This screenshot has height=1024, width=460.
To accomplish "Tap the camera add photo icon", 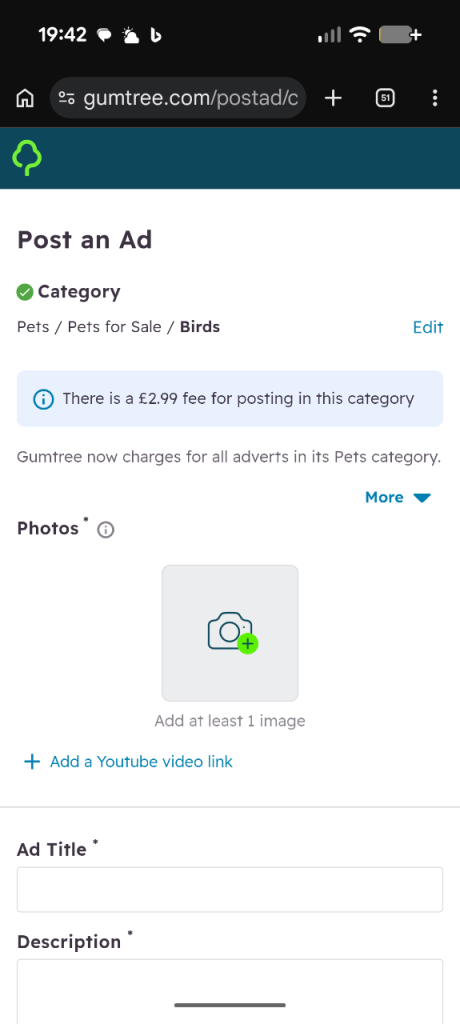I will coord(233,632).
